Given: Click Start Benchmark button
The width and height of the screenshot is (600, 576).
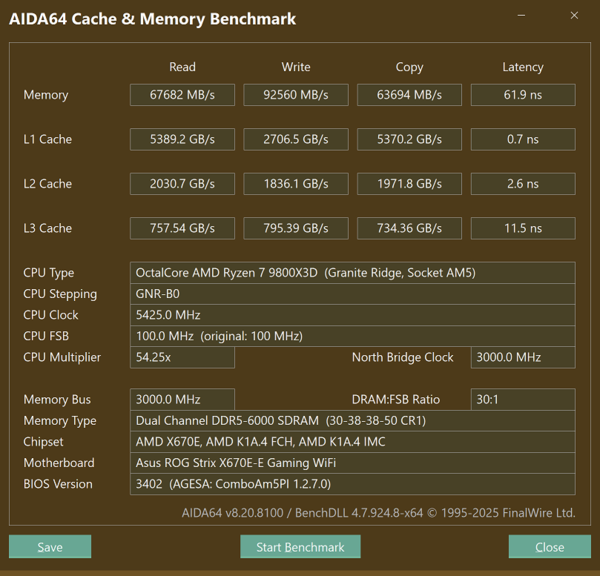Looking at the screenshot, I should point(300,547).
